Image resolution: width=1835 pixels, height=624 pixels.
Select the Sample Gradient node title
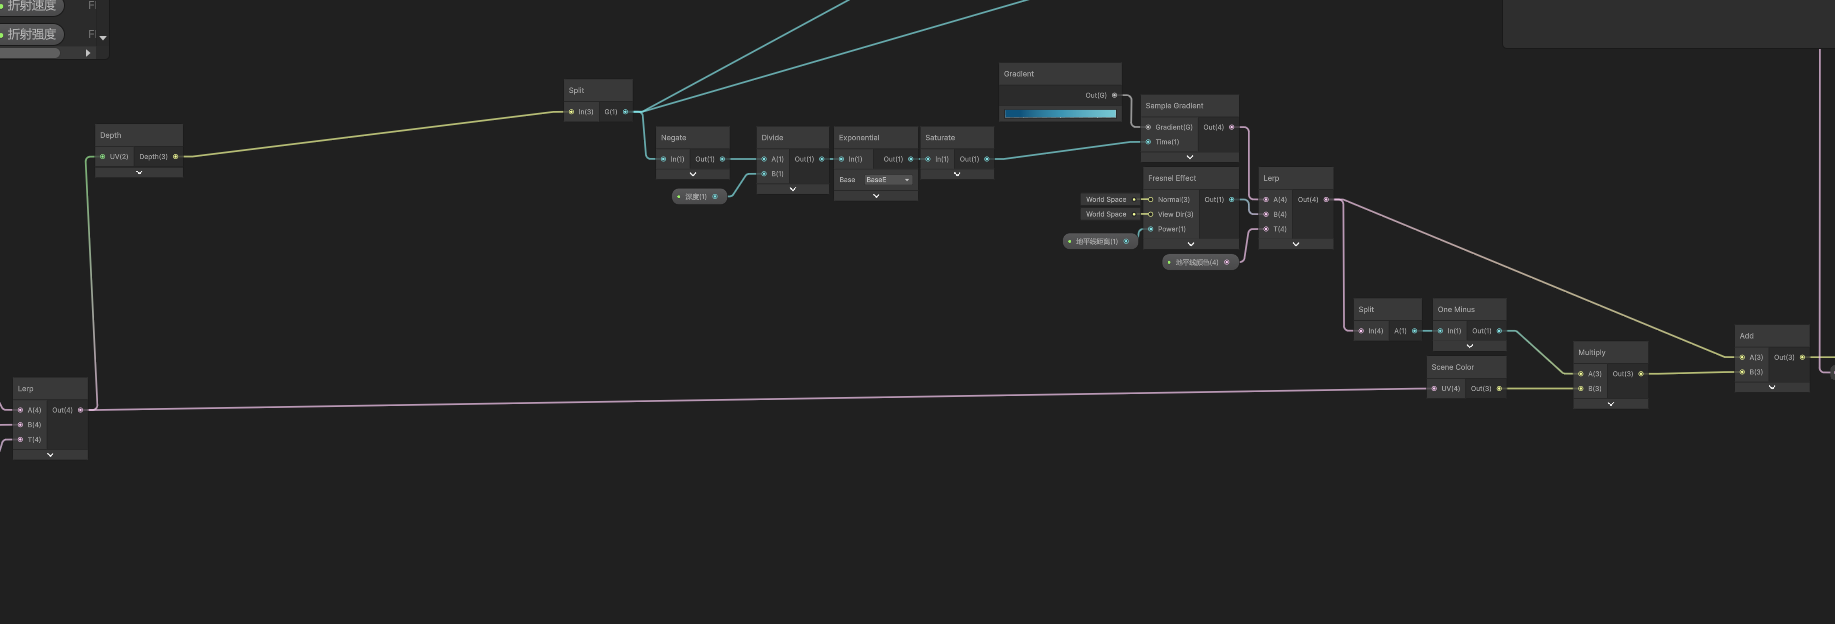pyautogui.click(x=1174, y=105)
